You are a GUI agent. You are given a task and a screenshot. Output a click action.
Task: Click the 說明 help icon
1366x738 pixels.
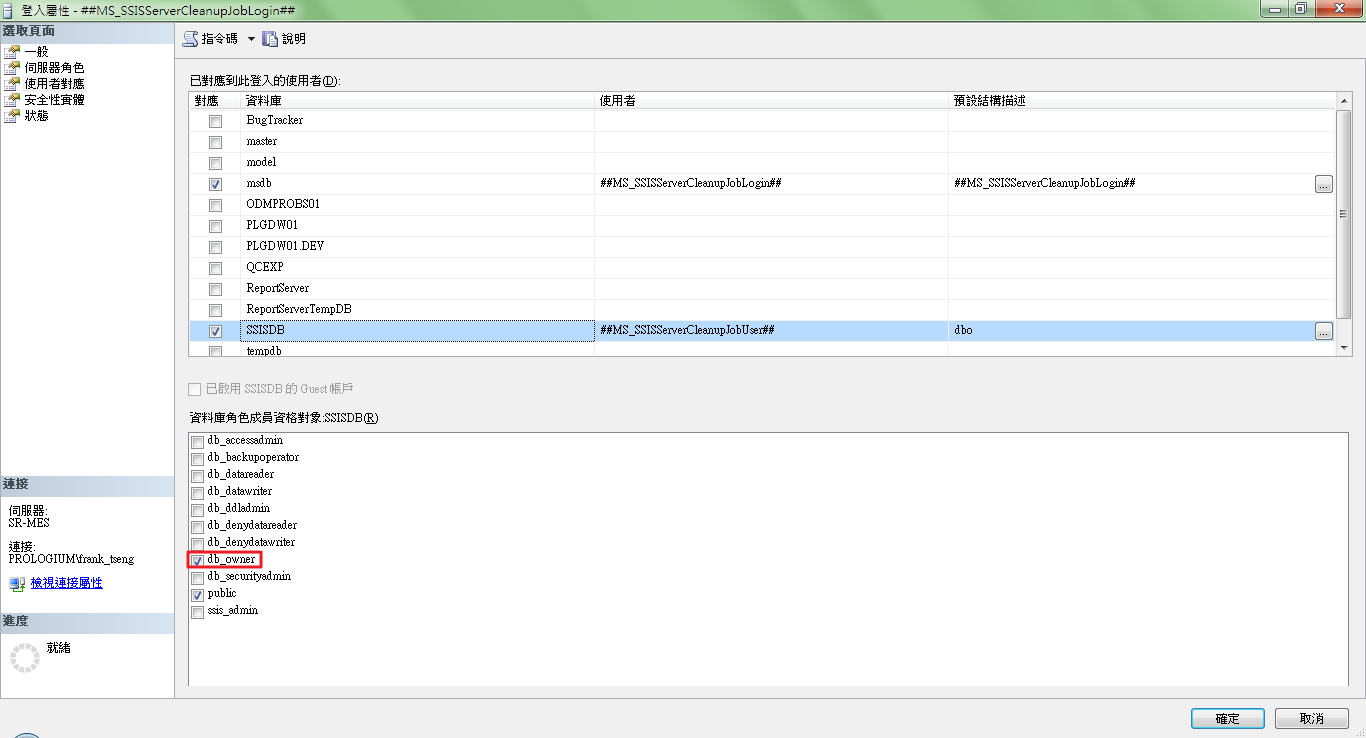coord(270,39)
